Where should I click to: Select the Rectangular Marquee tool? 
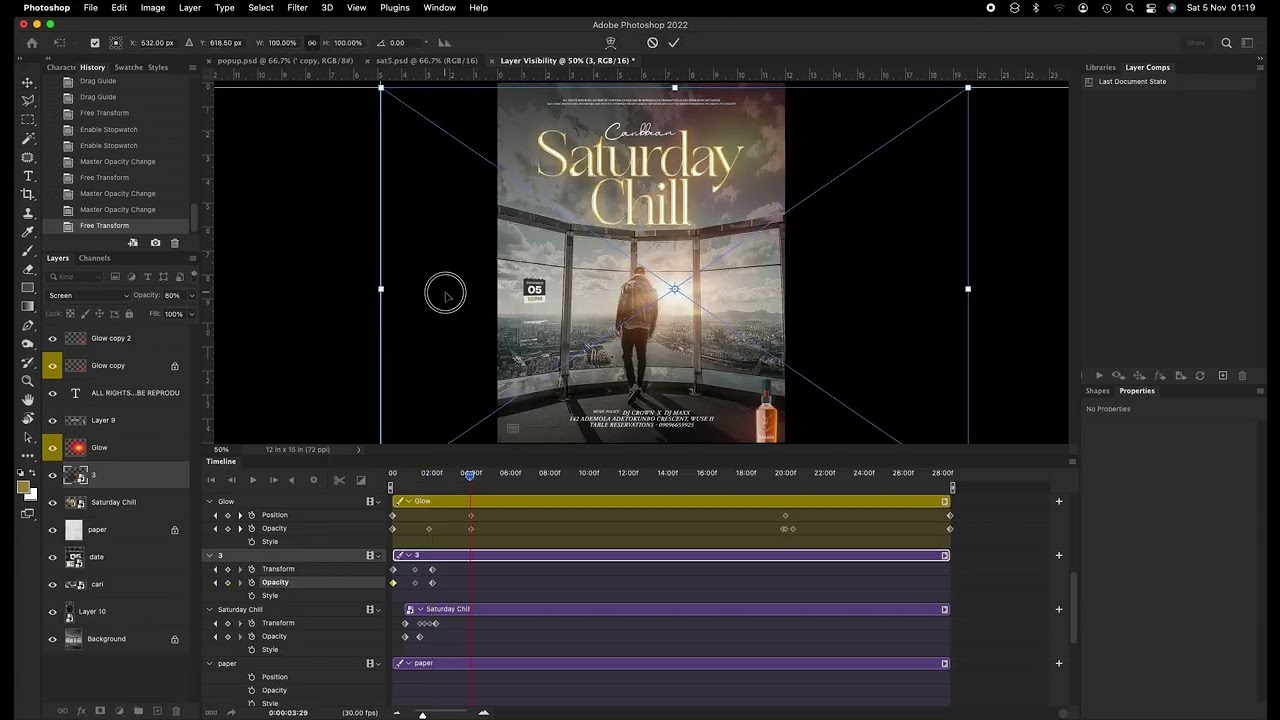pyautogui.click(x=28, y=119)
